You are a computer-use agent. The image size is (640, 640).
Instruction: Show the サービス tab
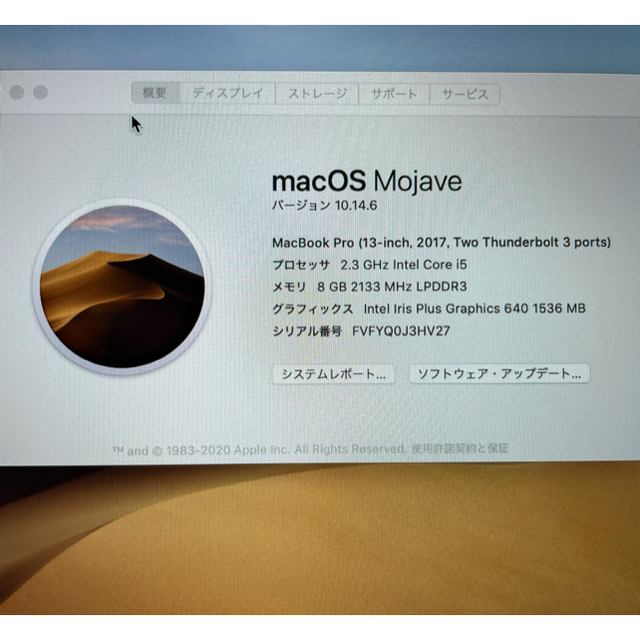[465, 94]
